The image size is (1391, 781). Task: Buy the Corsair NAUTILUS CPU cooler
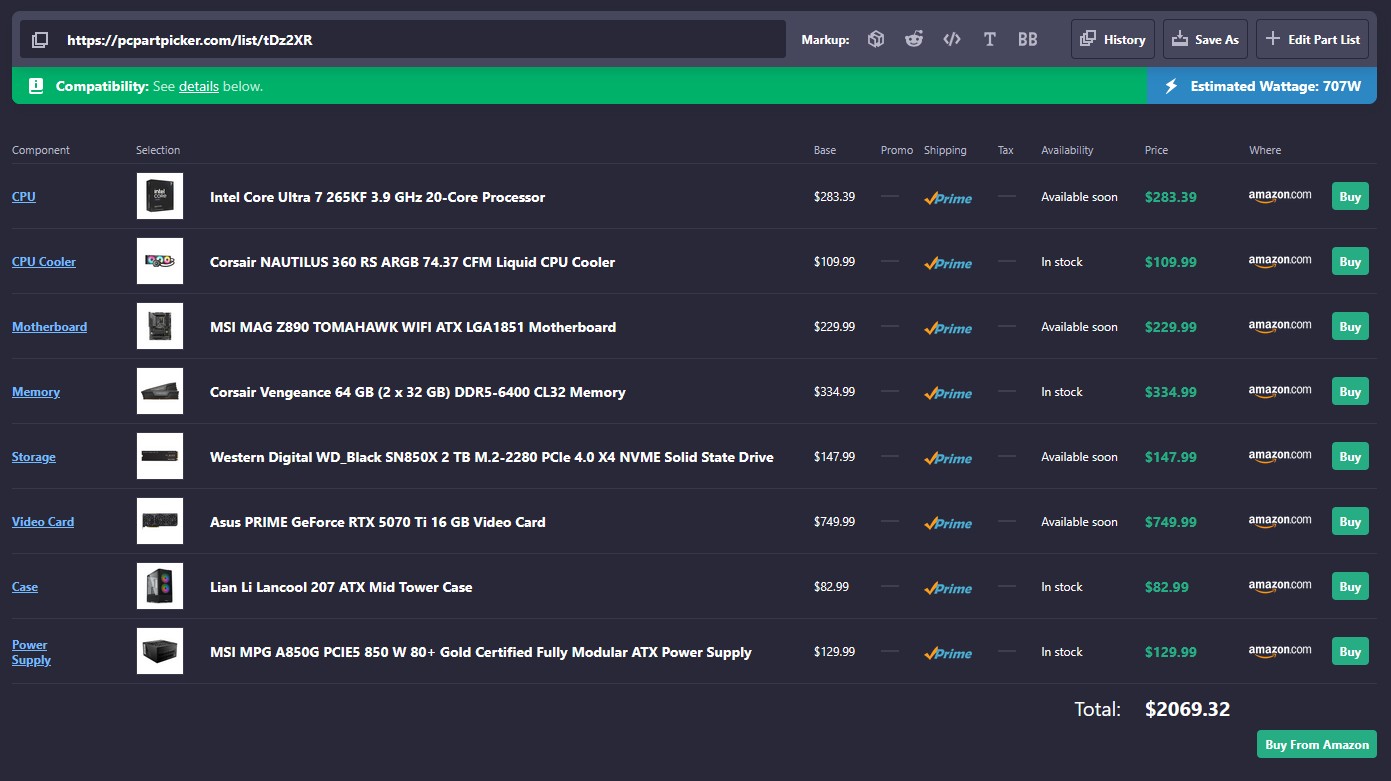[x=1350, y=261]
